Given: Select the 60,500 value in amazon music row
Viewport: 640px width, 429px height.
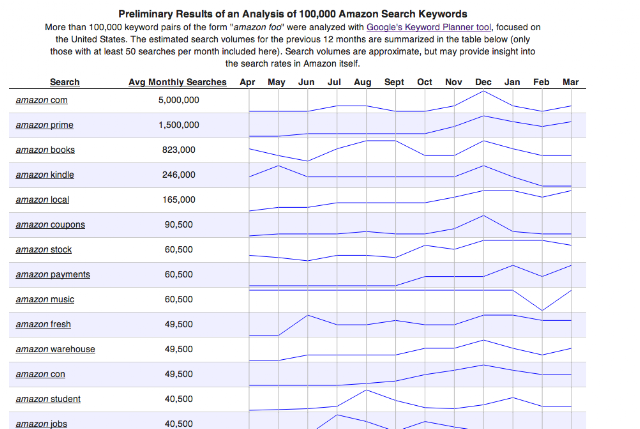Looking at the screenshot, I should [x=179, y=299].
